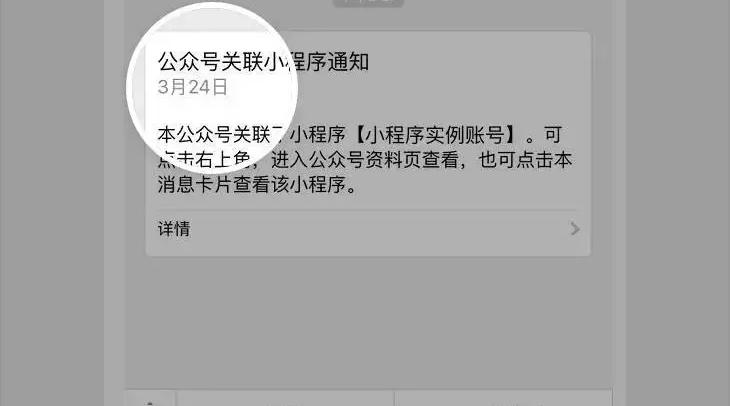Tap the message card's bottom right corner

pos(584,249)
